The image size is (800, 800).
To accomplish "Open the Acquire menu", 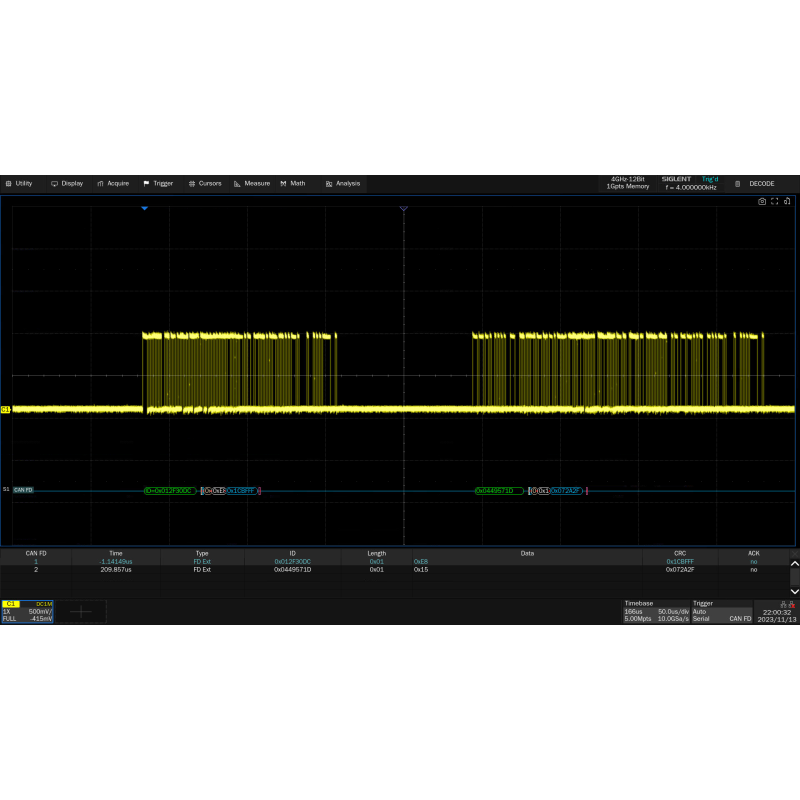I will (x=113, y=184).
